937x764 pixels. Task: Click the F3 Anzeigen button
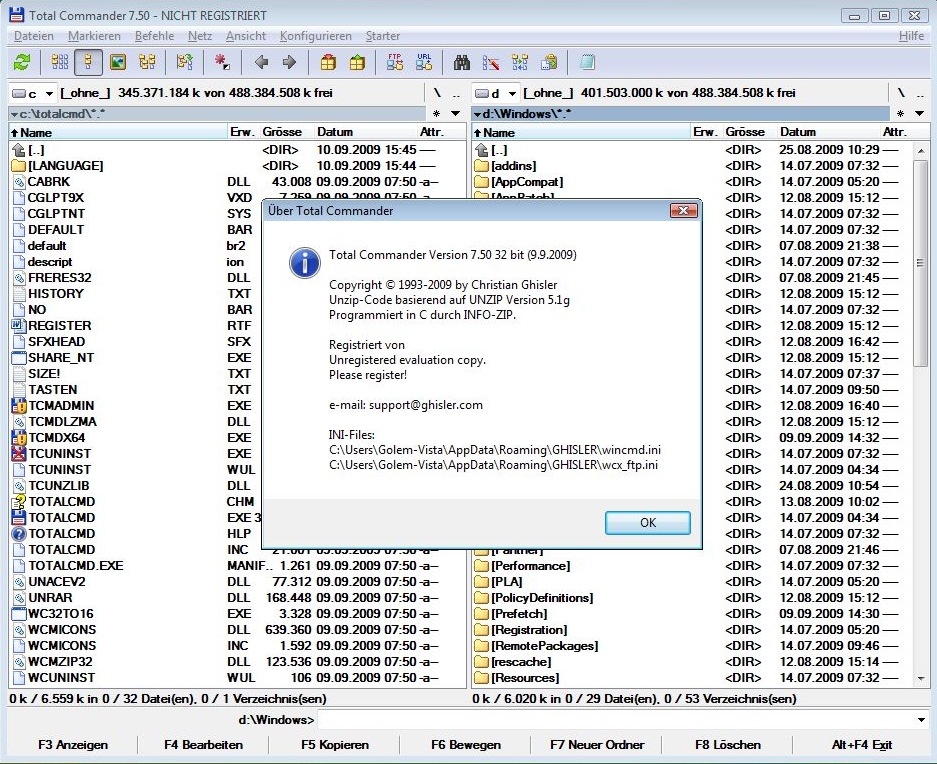pyautogui.click(x=73, y=745)
